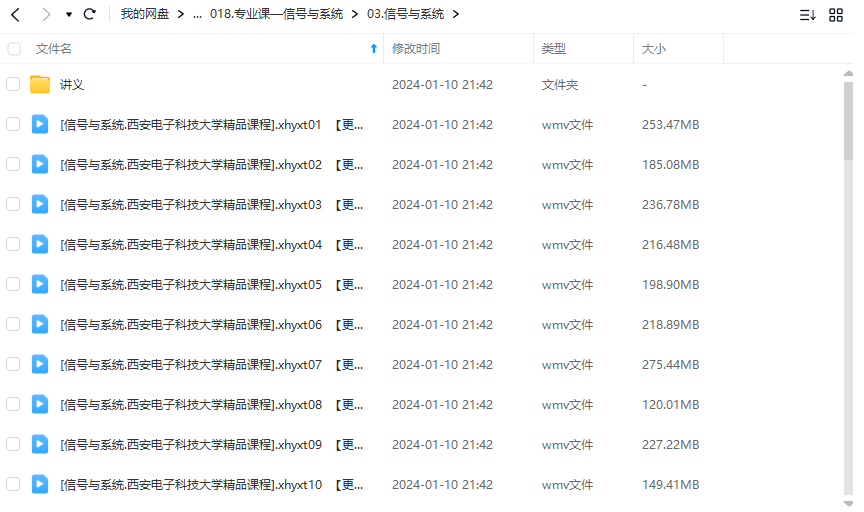
Task: Click the video icon of xhyxt06
Action: [x=40, y=324]
